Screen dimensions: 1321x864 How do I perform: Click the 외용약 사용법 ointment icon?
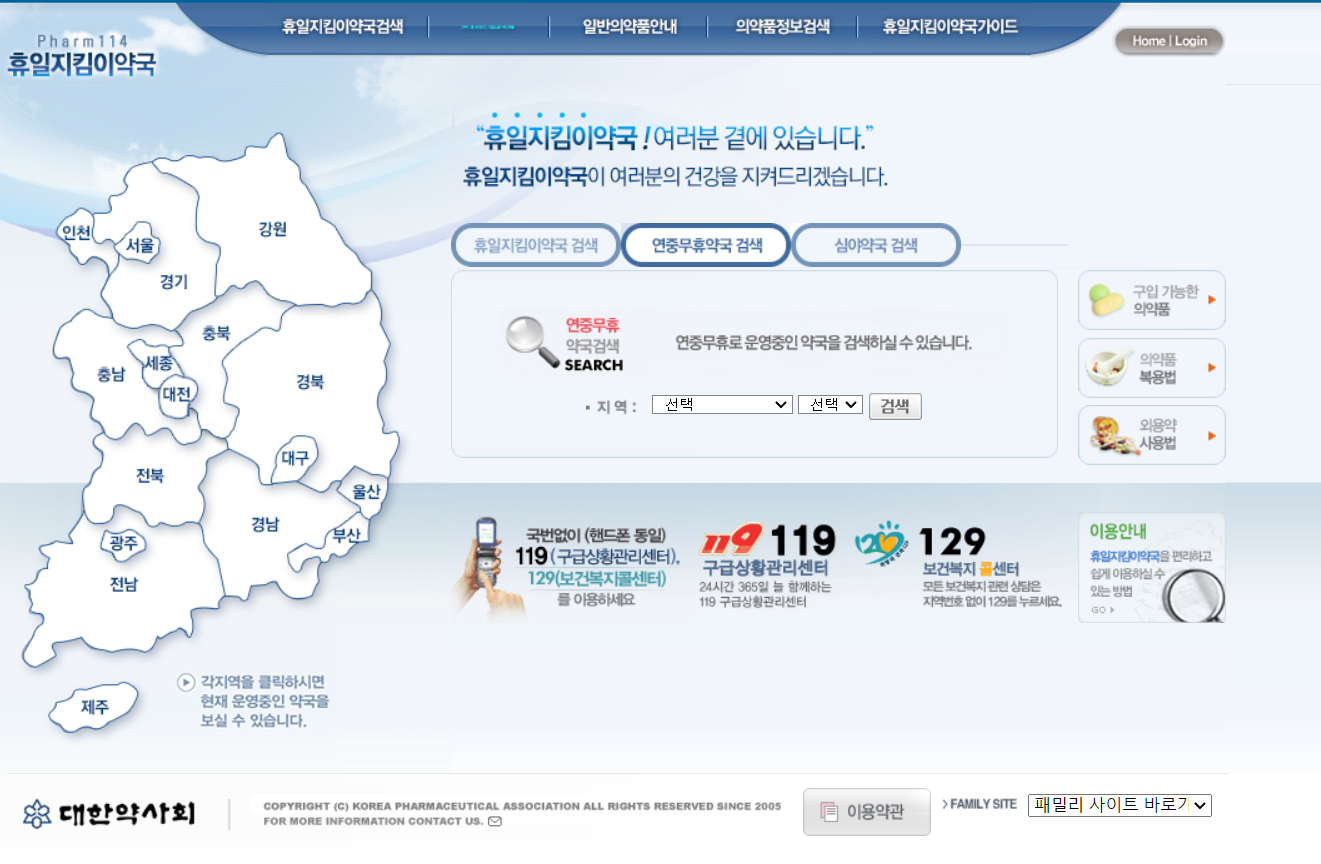pos(1112,436)
